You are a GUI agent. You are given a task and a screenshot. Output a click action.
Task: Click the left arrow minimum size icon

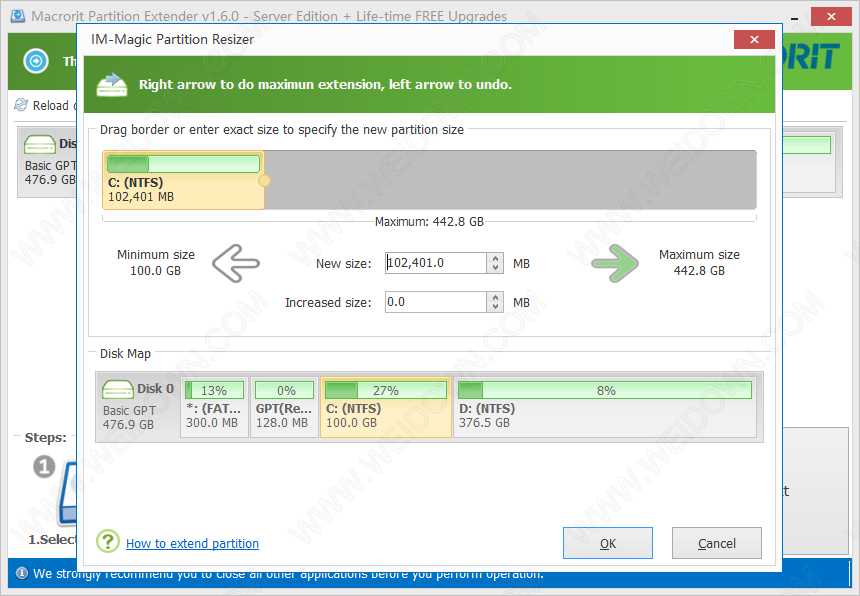click(236, 264)
